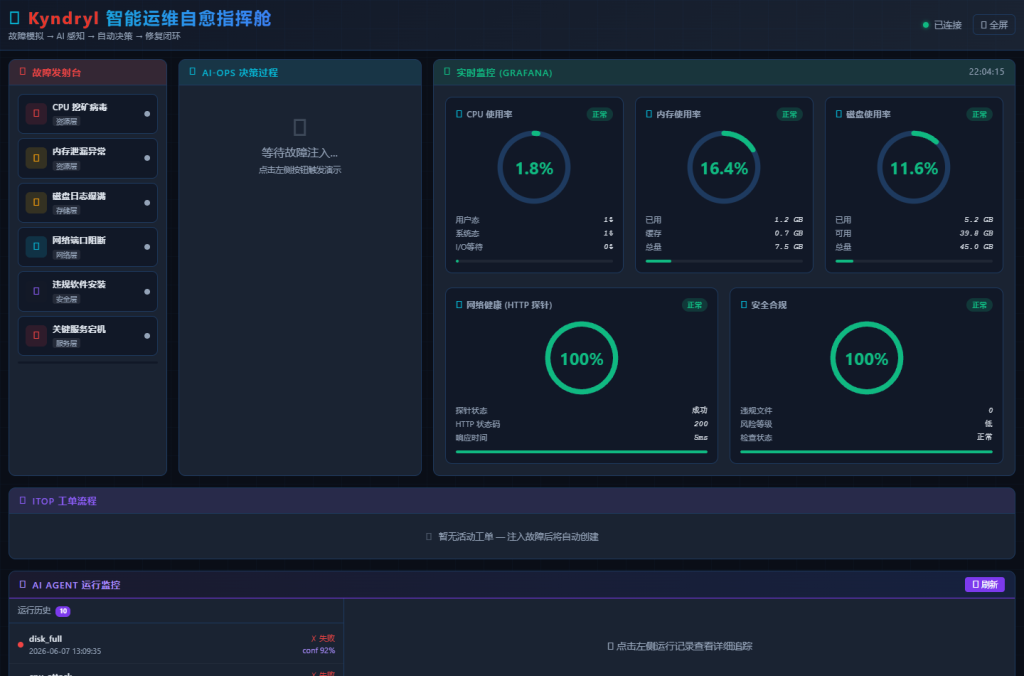Viewport: 1024px width, 676px height.
Task: Click the 故障发射台 panel header icon
Action: click(23, 72)
